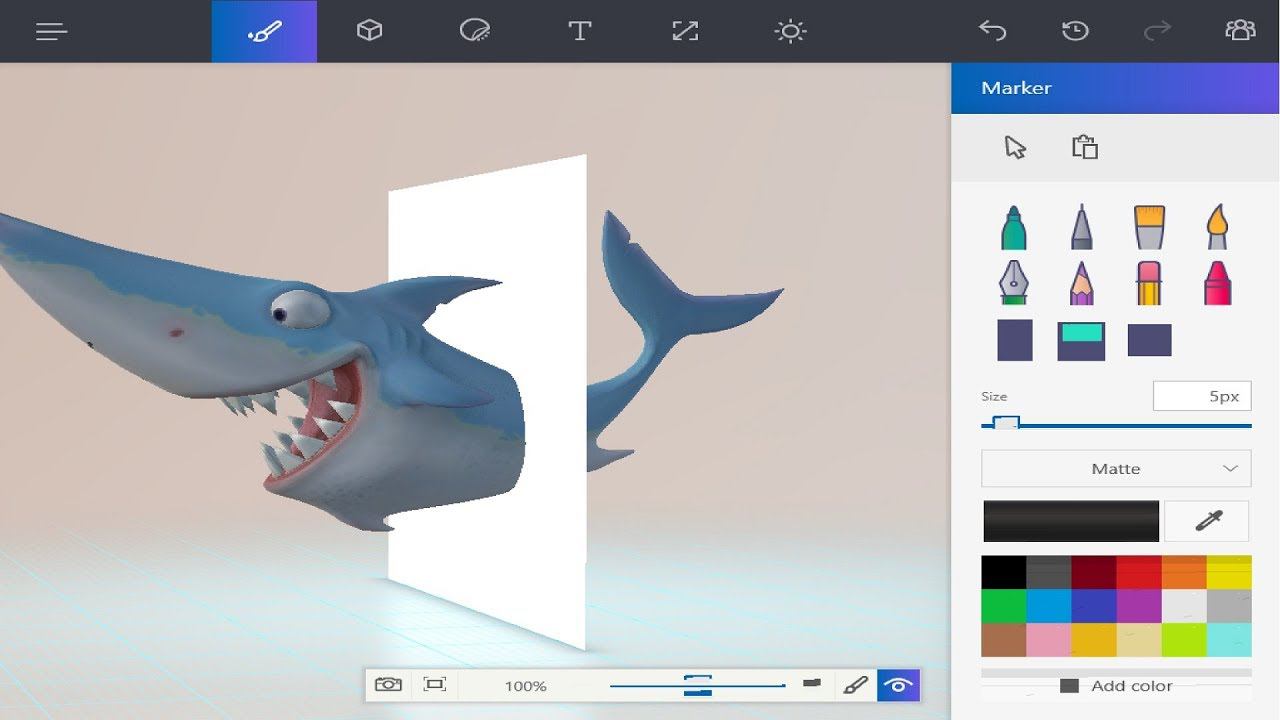Click the brush Size slider handle

coord(1005,424)
